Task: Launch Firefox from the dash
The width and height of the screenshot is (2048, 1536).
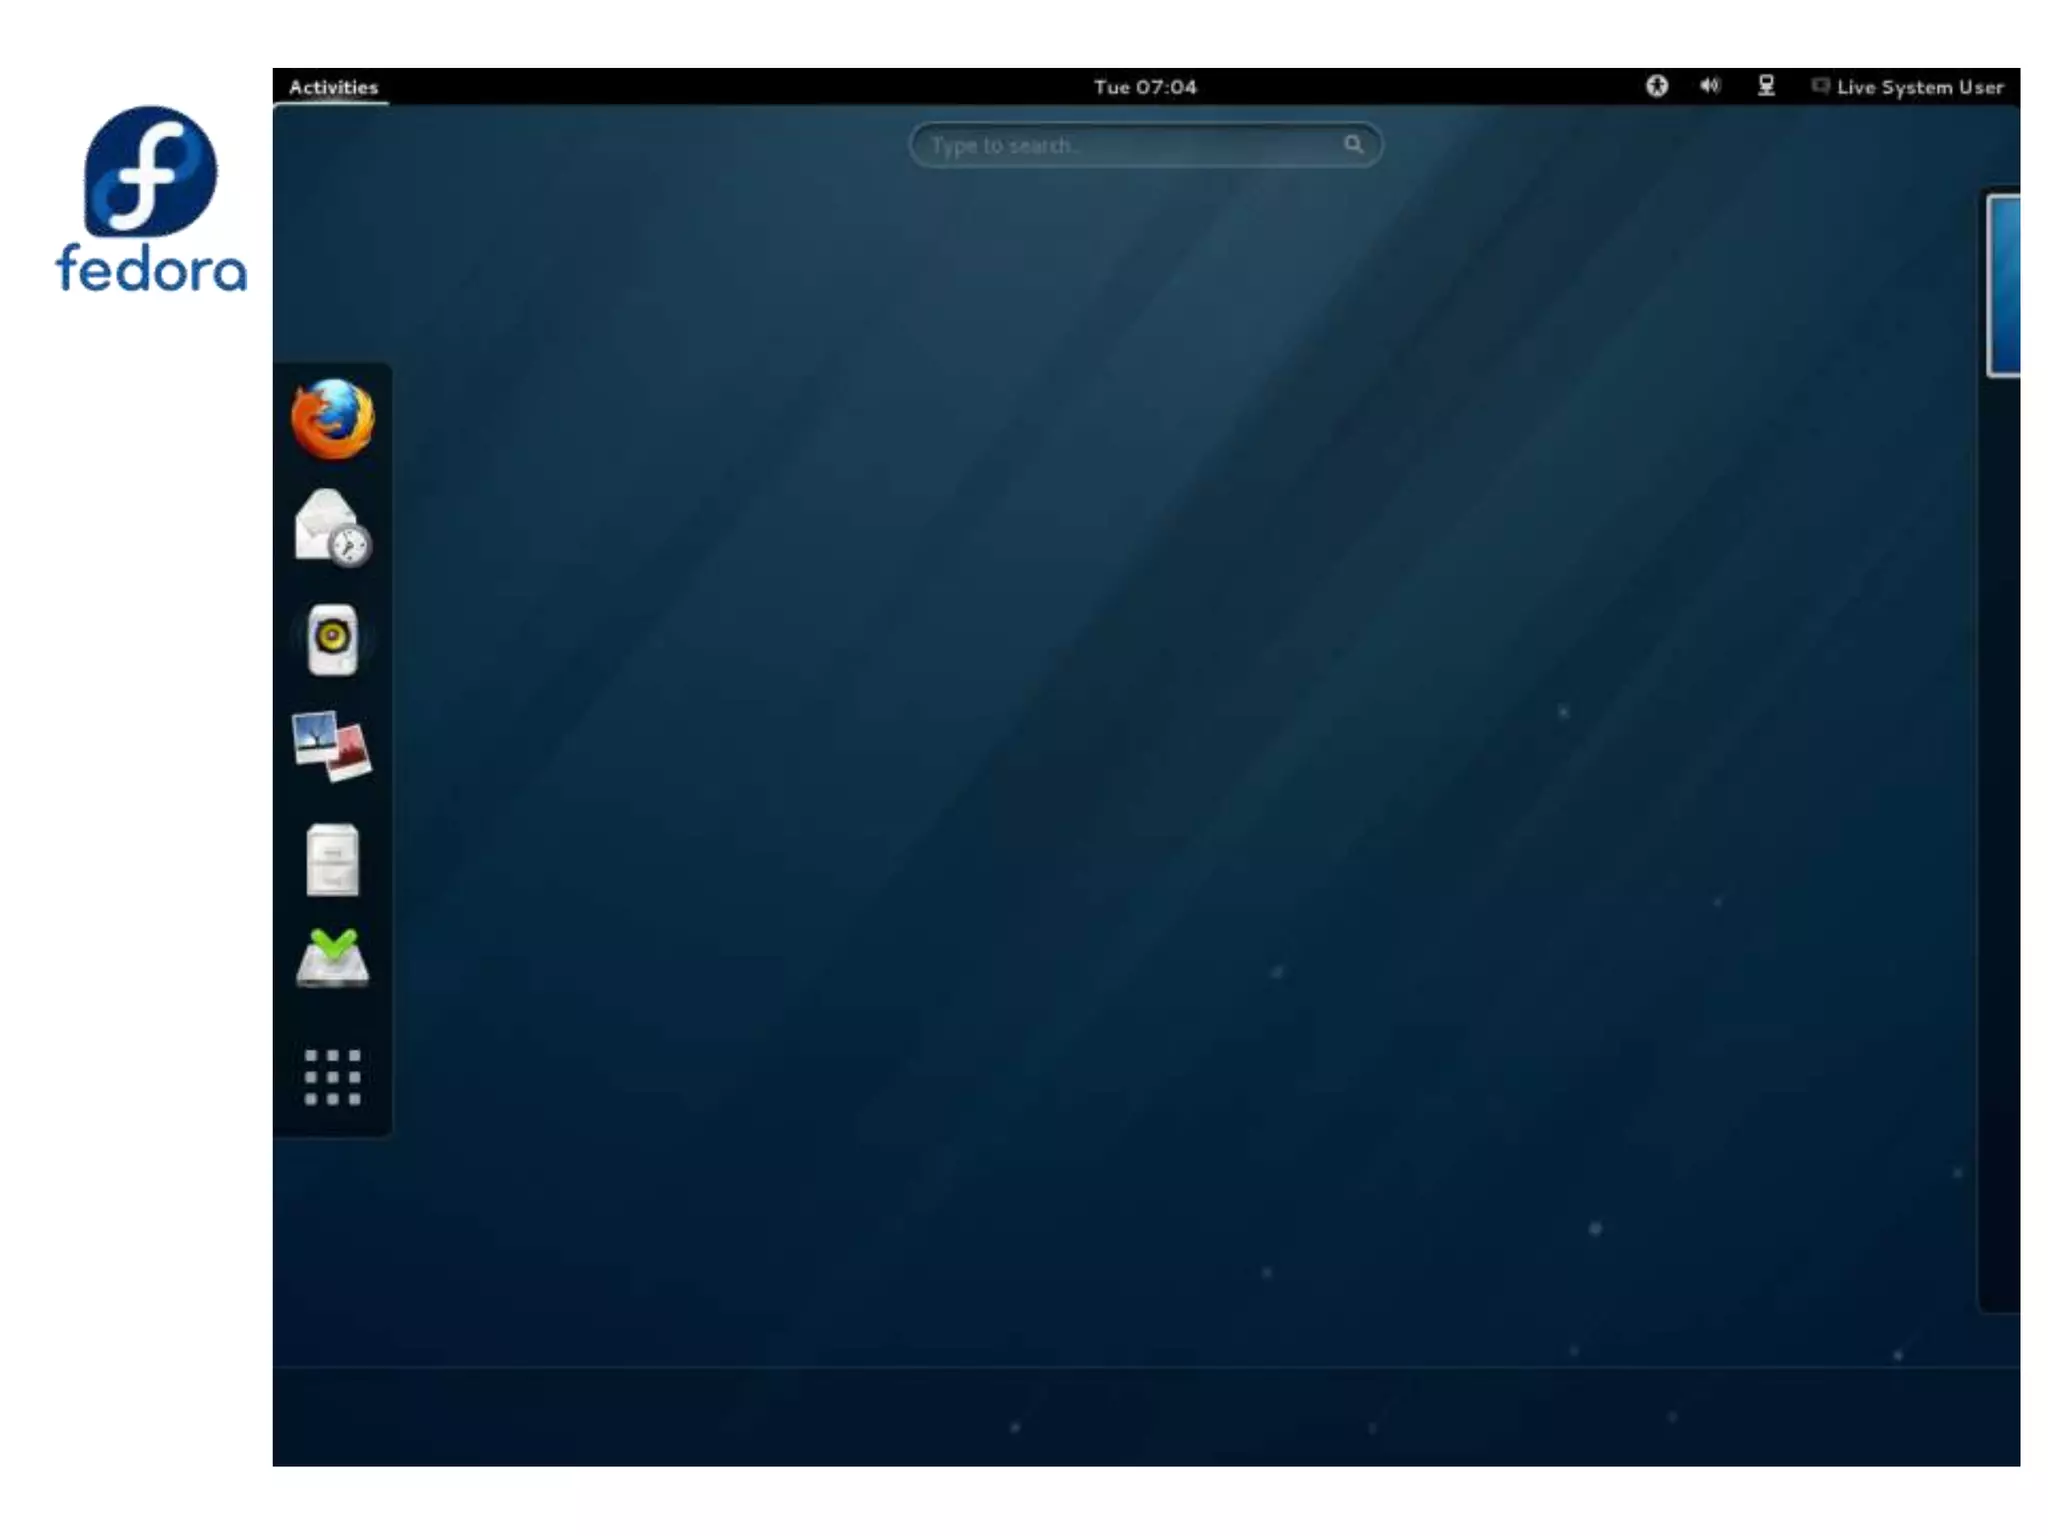Action: click(333, 419)
